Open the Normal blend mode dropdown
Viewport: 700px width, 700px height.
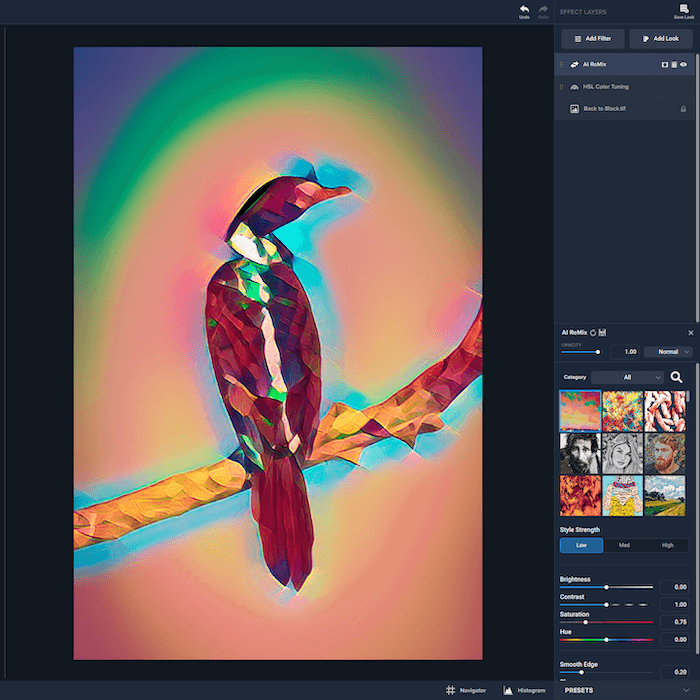668,352
